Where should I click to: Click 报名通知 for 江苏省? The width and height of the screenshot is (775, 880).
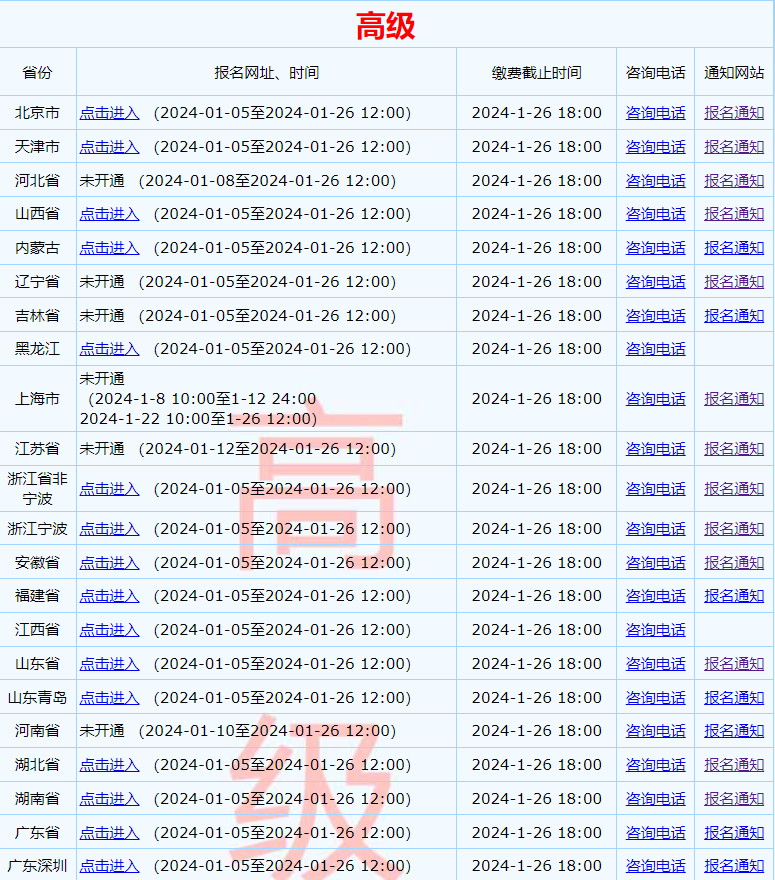734,449
